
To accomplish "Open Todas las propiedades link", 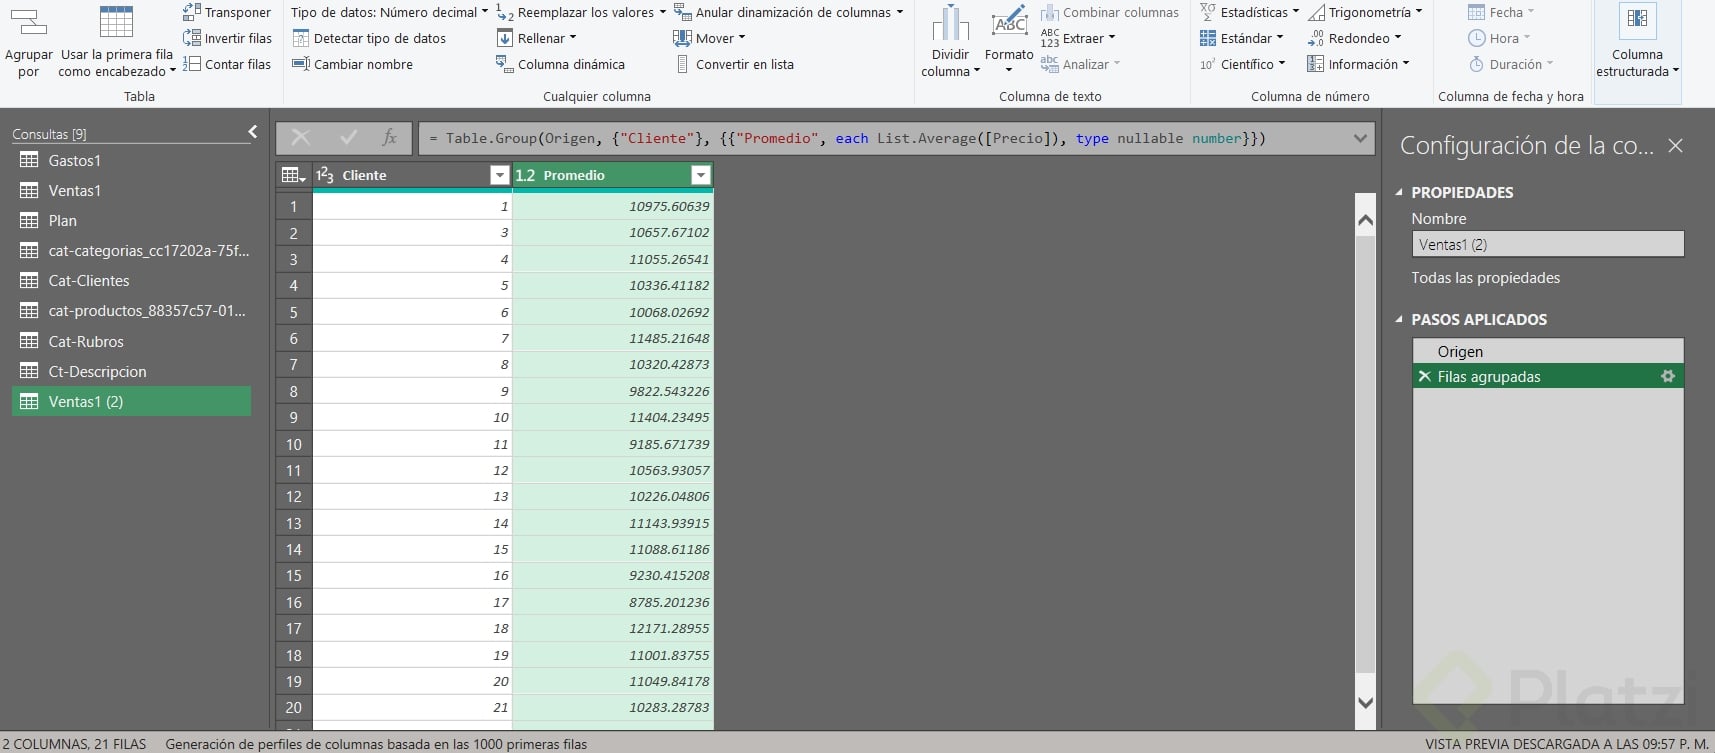I will pyautogui.click(x=1485, y=278).
